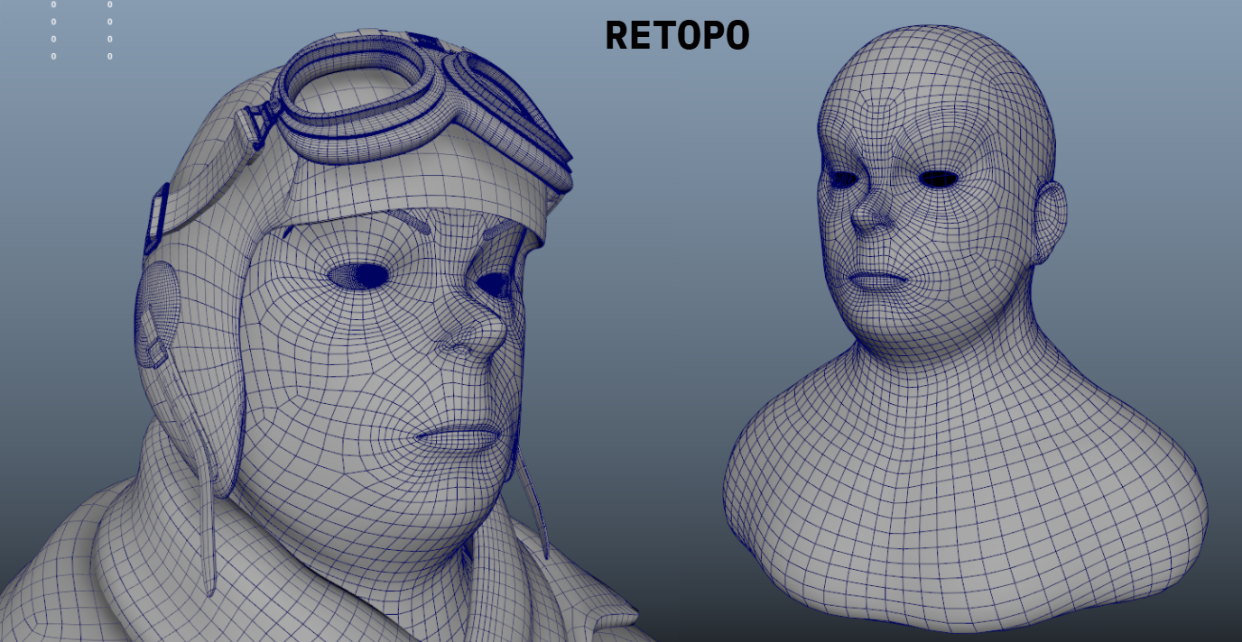
Task: Select the bald head's smaller eye socket
Action: coord(843,180)
